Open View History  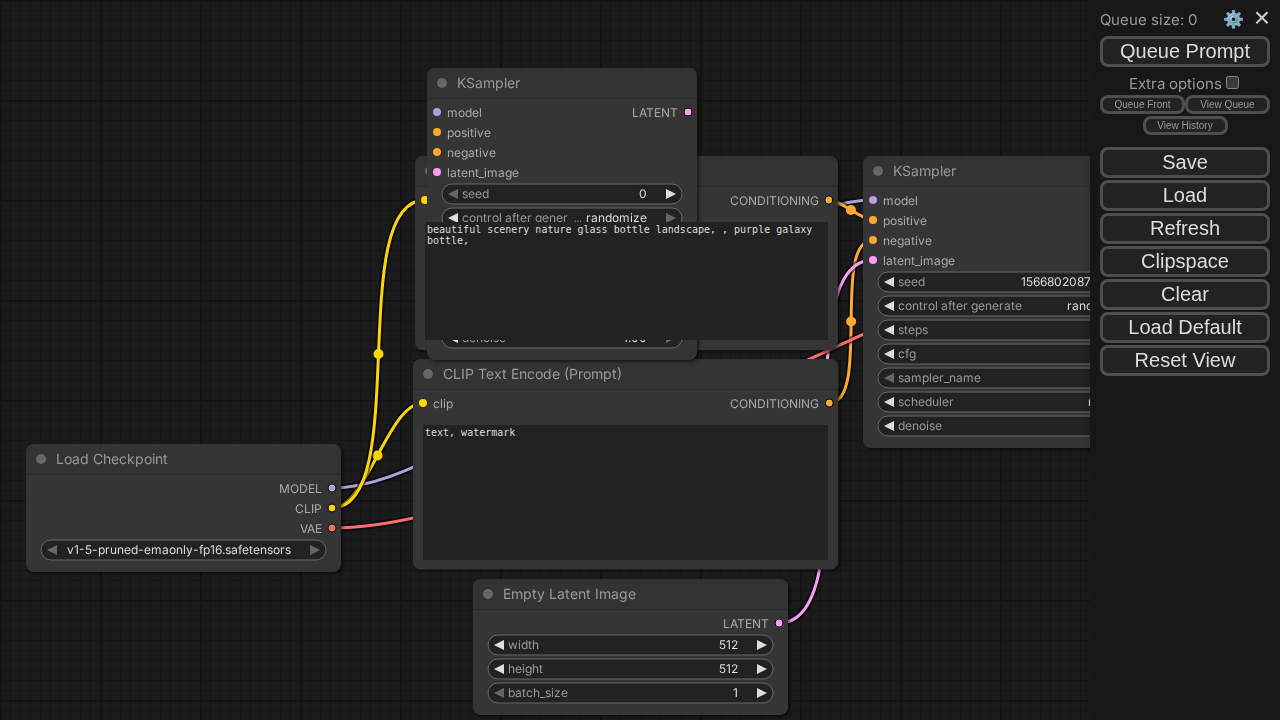(1184, 125)
